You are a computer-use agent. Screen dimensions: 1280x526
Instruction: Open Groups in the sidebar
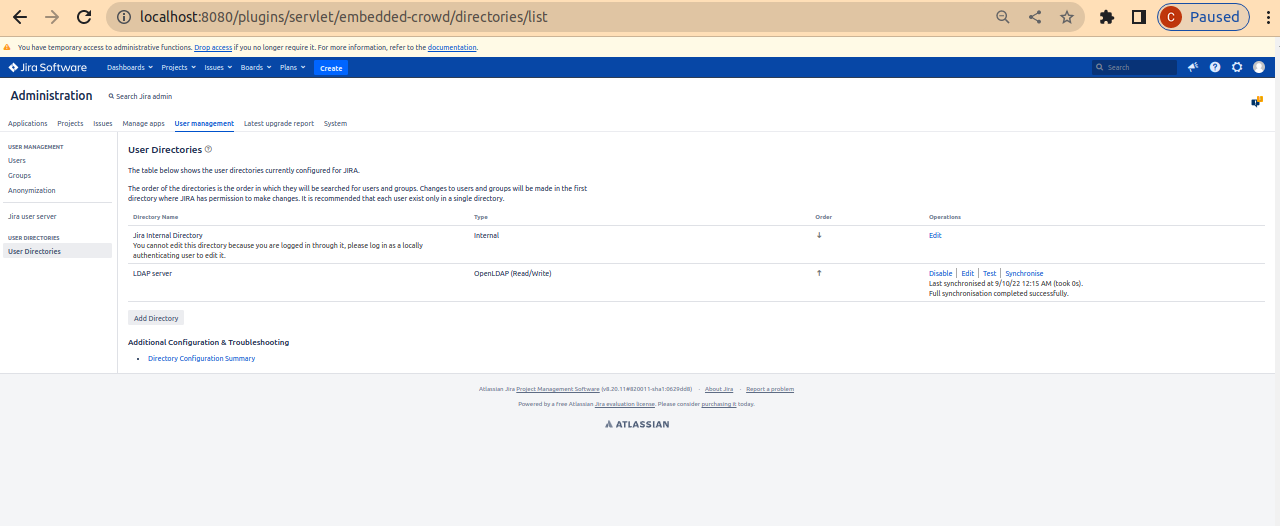click(x=20, y=175)
